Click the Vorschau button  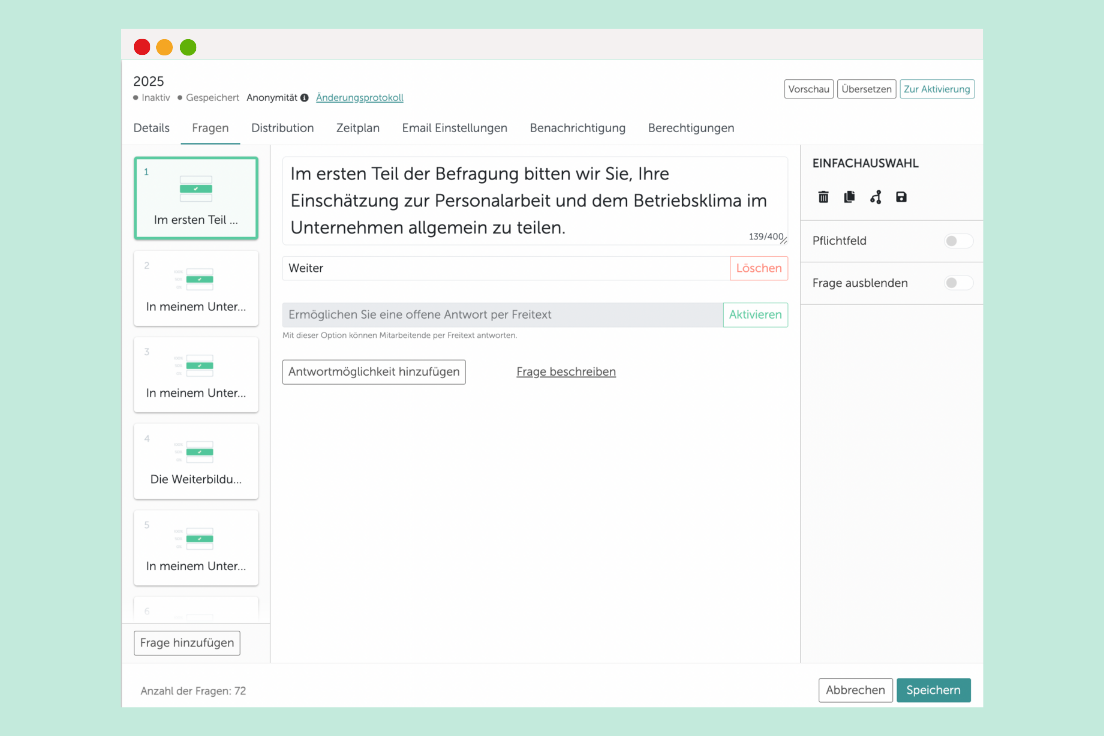tap(808, 89)
